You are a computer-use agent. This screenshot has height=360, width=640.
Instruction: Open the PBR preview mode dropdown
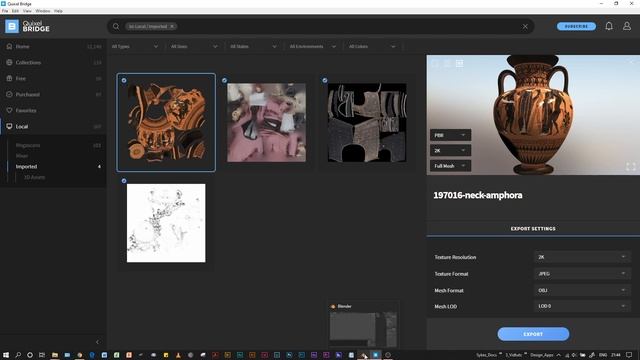coord(450,135)
